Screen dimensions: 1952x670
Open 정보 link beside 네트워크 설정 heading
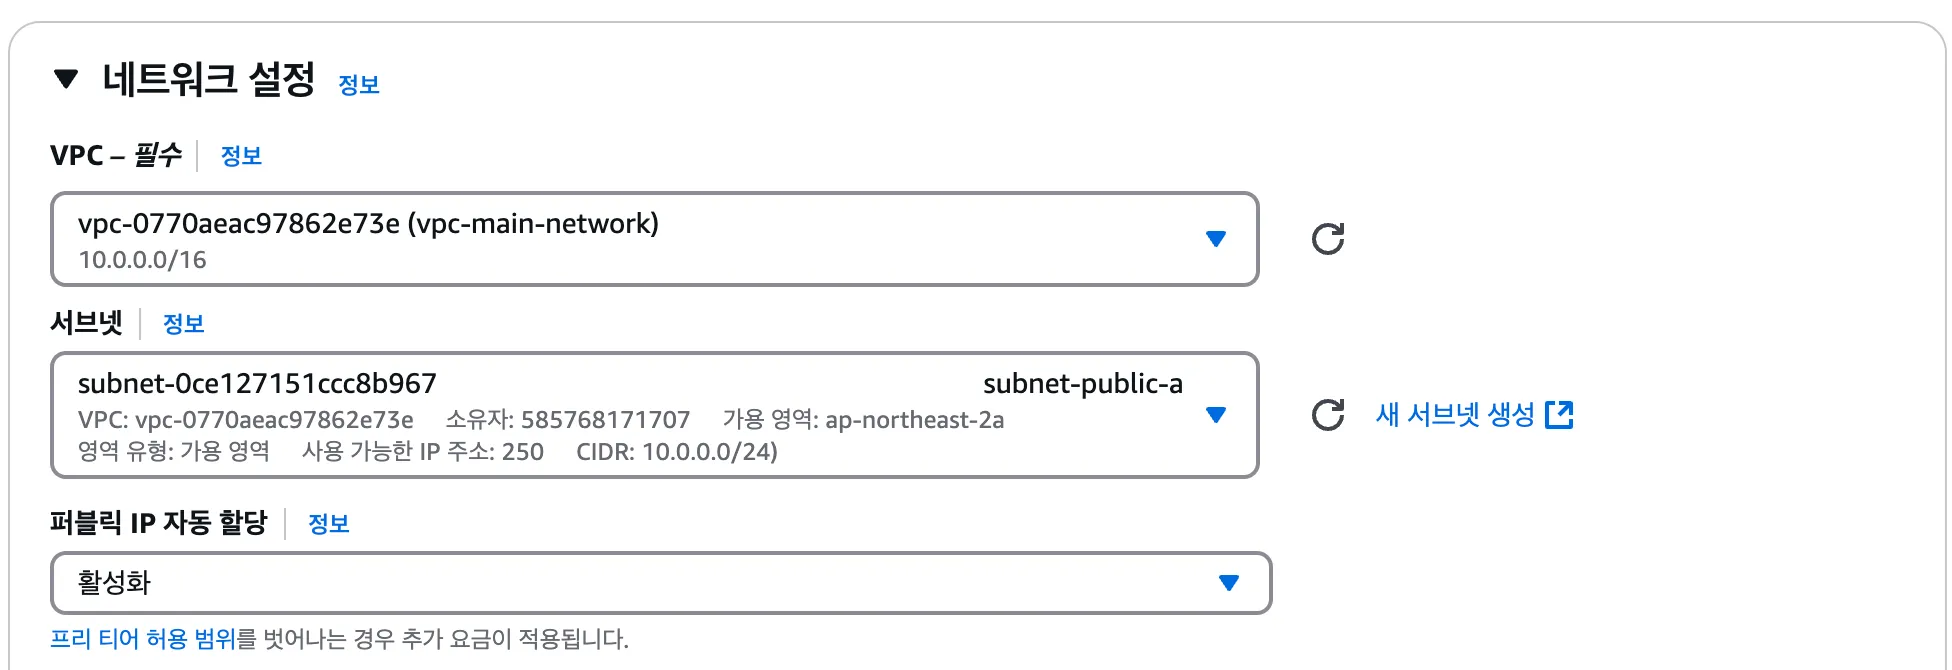tap(359, 85)
